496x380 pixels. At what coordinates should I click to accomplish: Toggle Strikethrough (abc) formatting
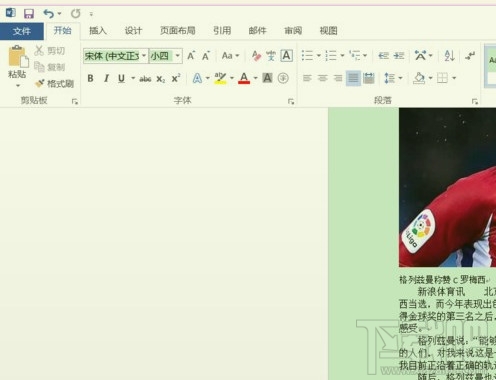point(145,79)
